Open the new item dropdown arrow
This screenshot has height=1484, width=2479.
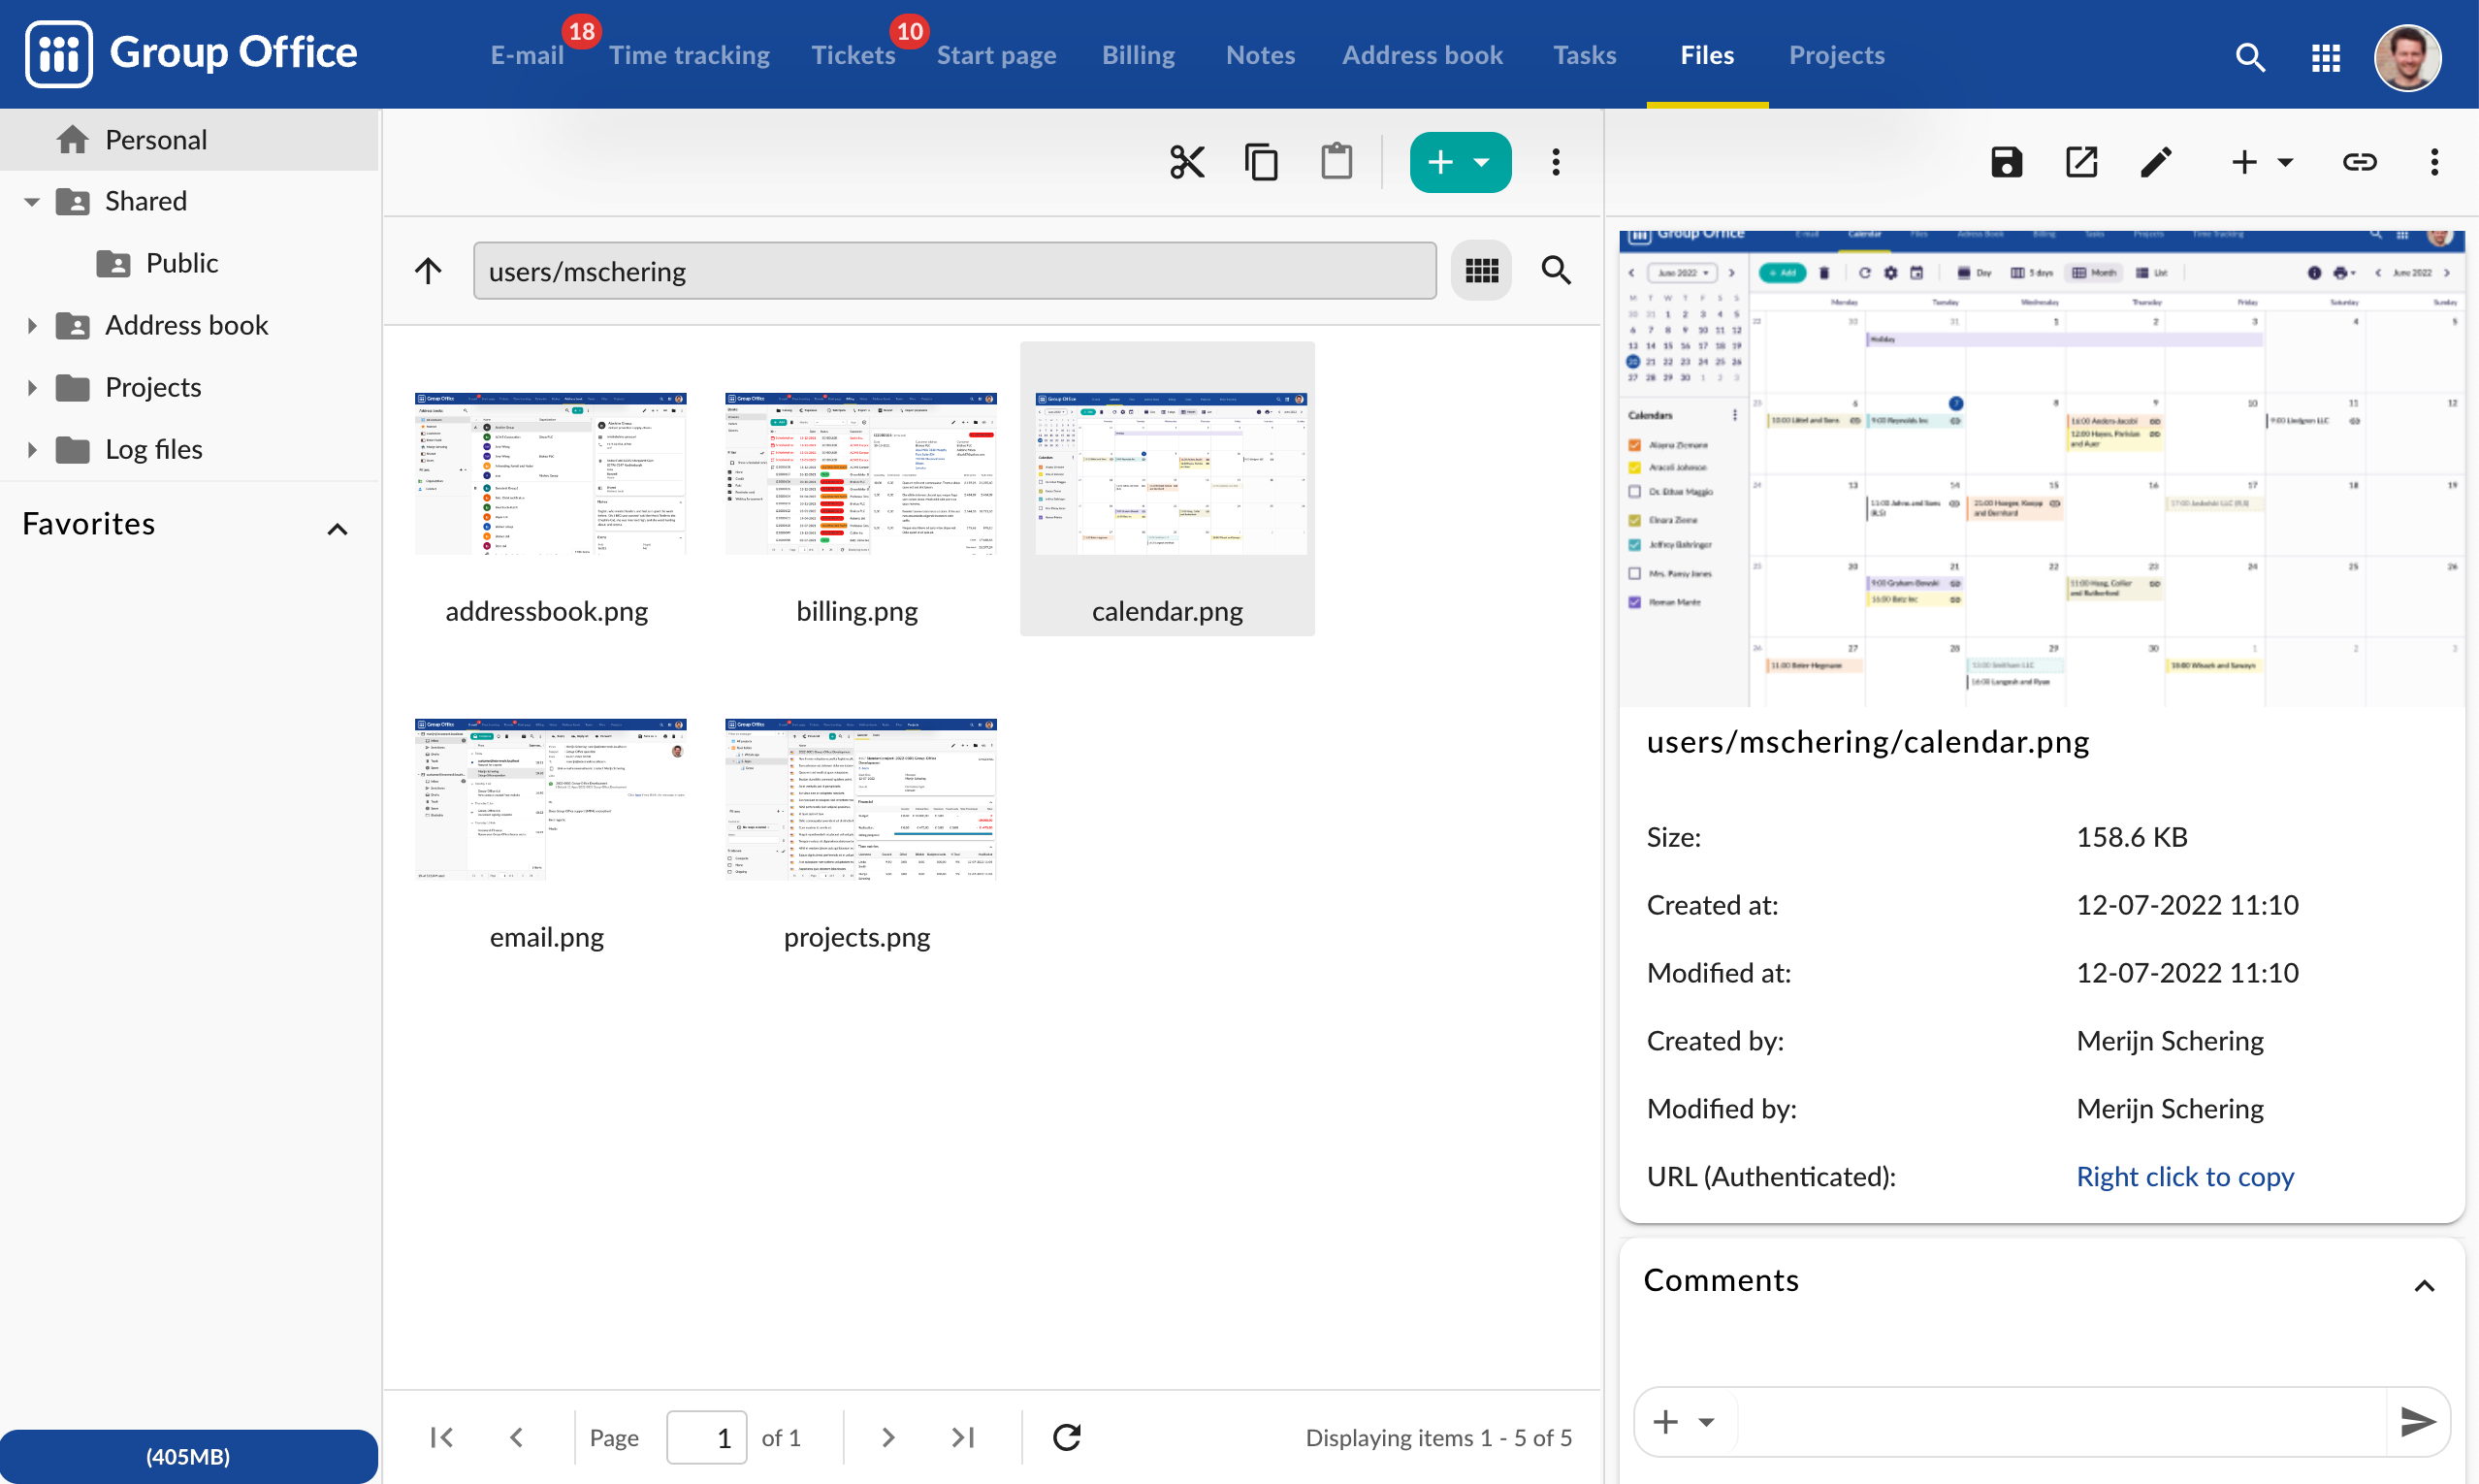[x=1483, y=161]
